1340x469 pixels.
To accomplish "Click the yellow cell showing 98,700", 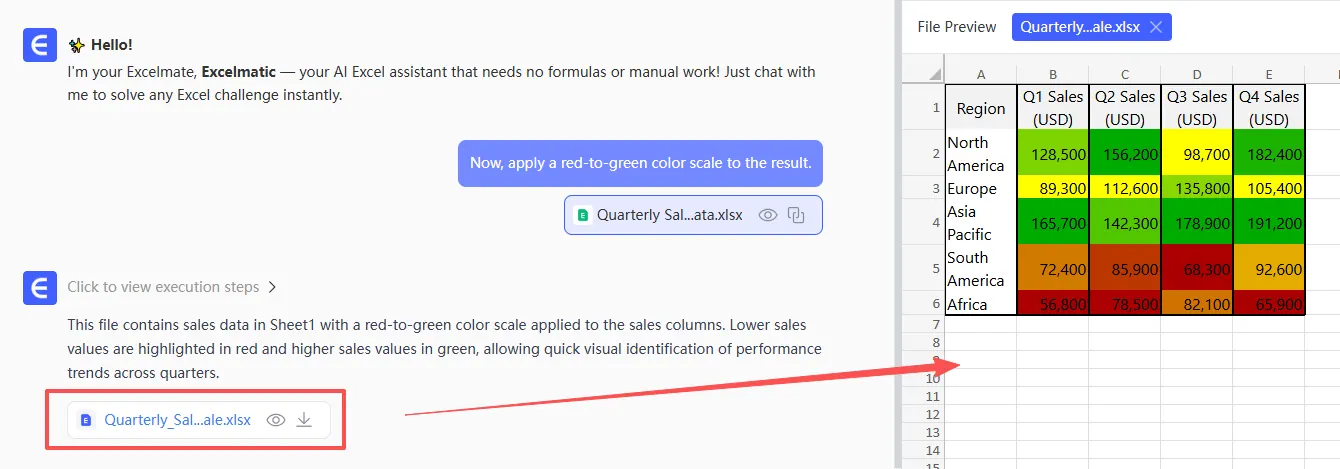I will [x=1197, y=154].
